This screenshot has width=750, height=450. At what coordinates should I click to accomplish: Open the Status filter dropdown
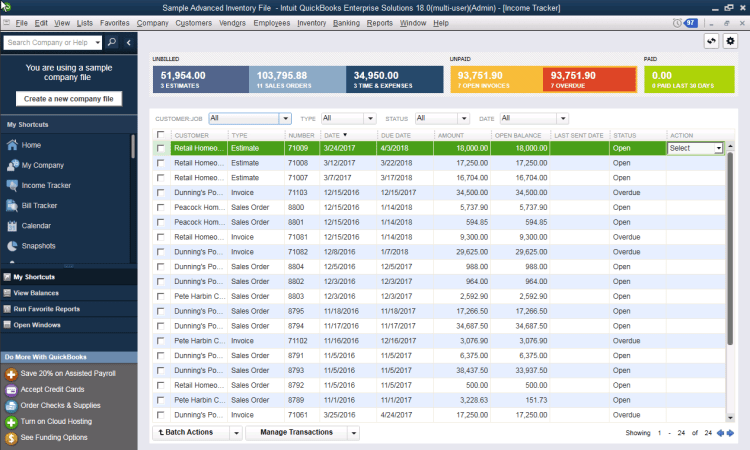click(x=463, y=118)
